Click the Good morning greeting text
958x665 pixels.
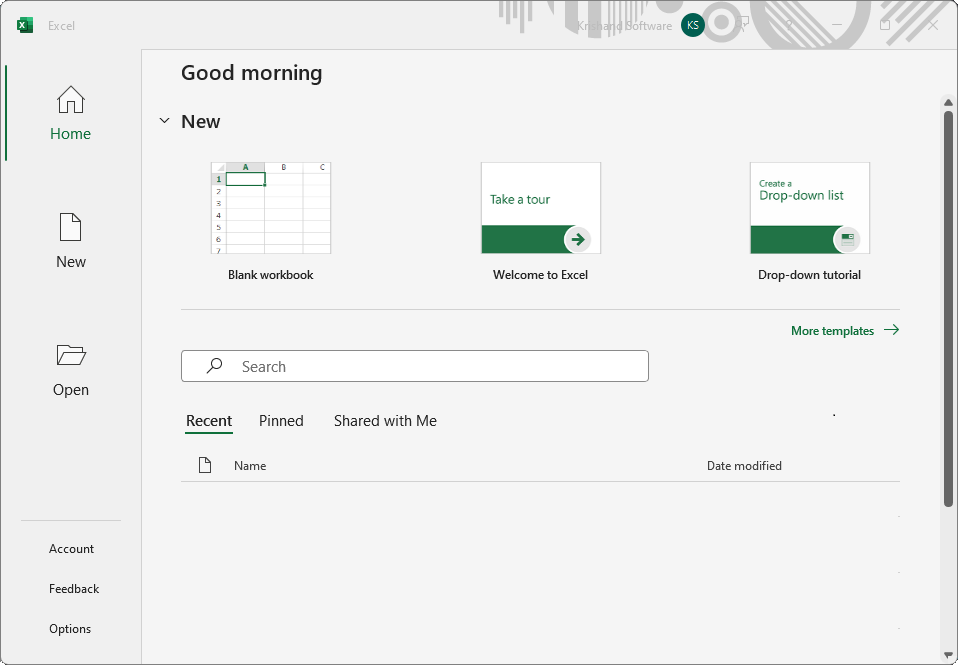[x=252, y=73]
